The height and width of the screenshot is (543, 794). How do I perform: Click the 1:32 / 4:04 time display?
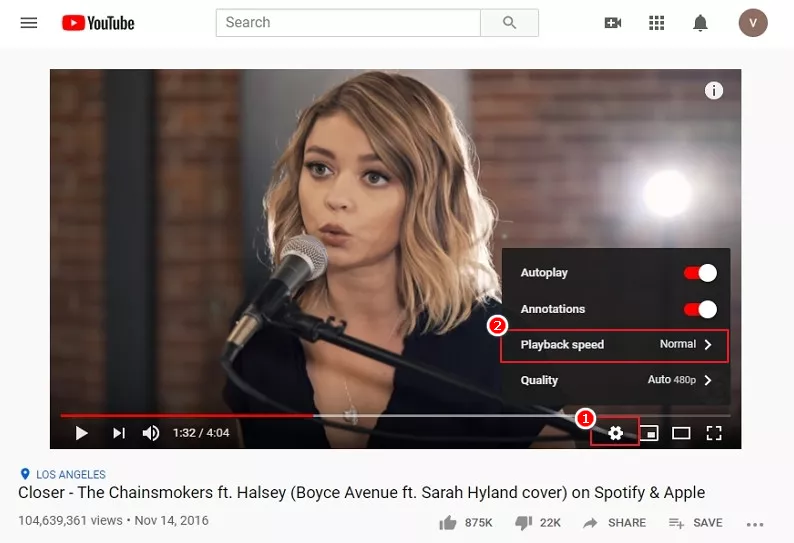201,433
